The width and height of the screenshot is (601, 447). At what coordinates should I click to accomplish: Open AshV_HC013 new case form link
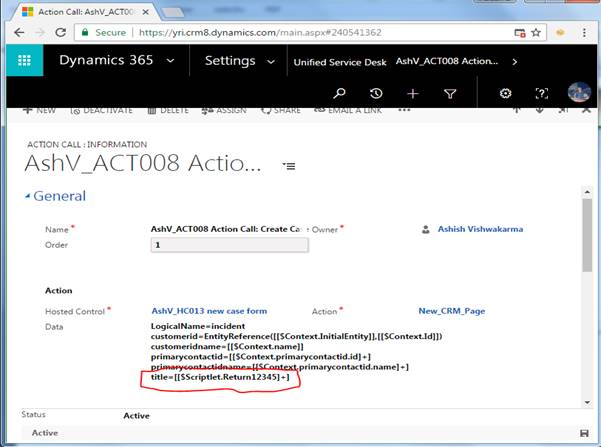tap(209, 311)
